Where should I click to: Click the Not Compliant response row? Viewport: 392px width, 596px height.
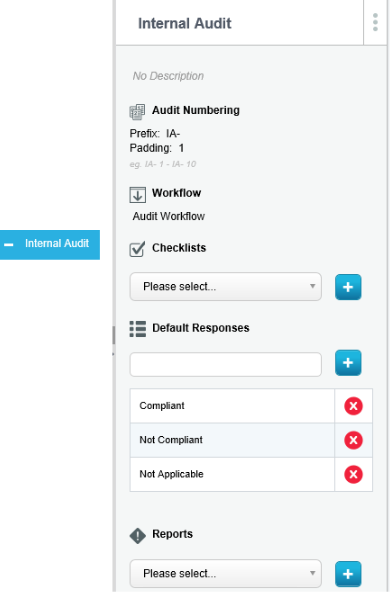[x=232, y=440]
